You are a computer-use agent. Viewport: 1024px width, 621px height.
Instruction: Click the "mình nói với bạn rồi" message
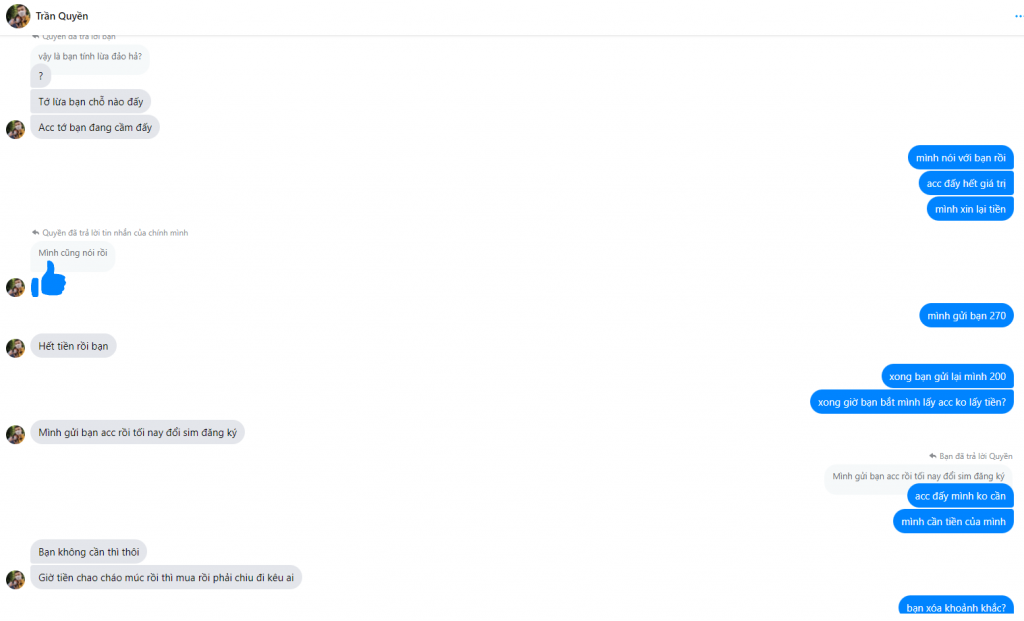[x=961, y=158]
